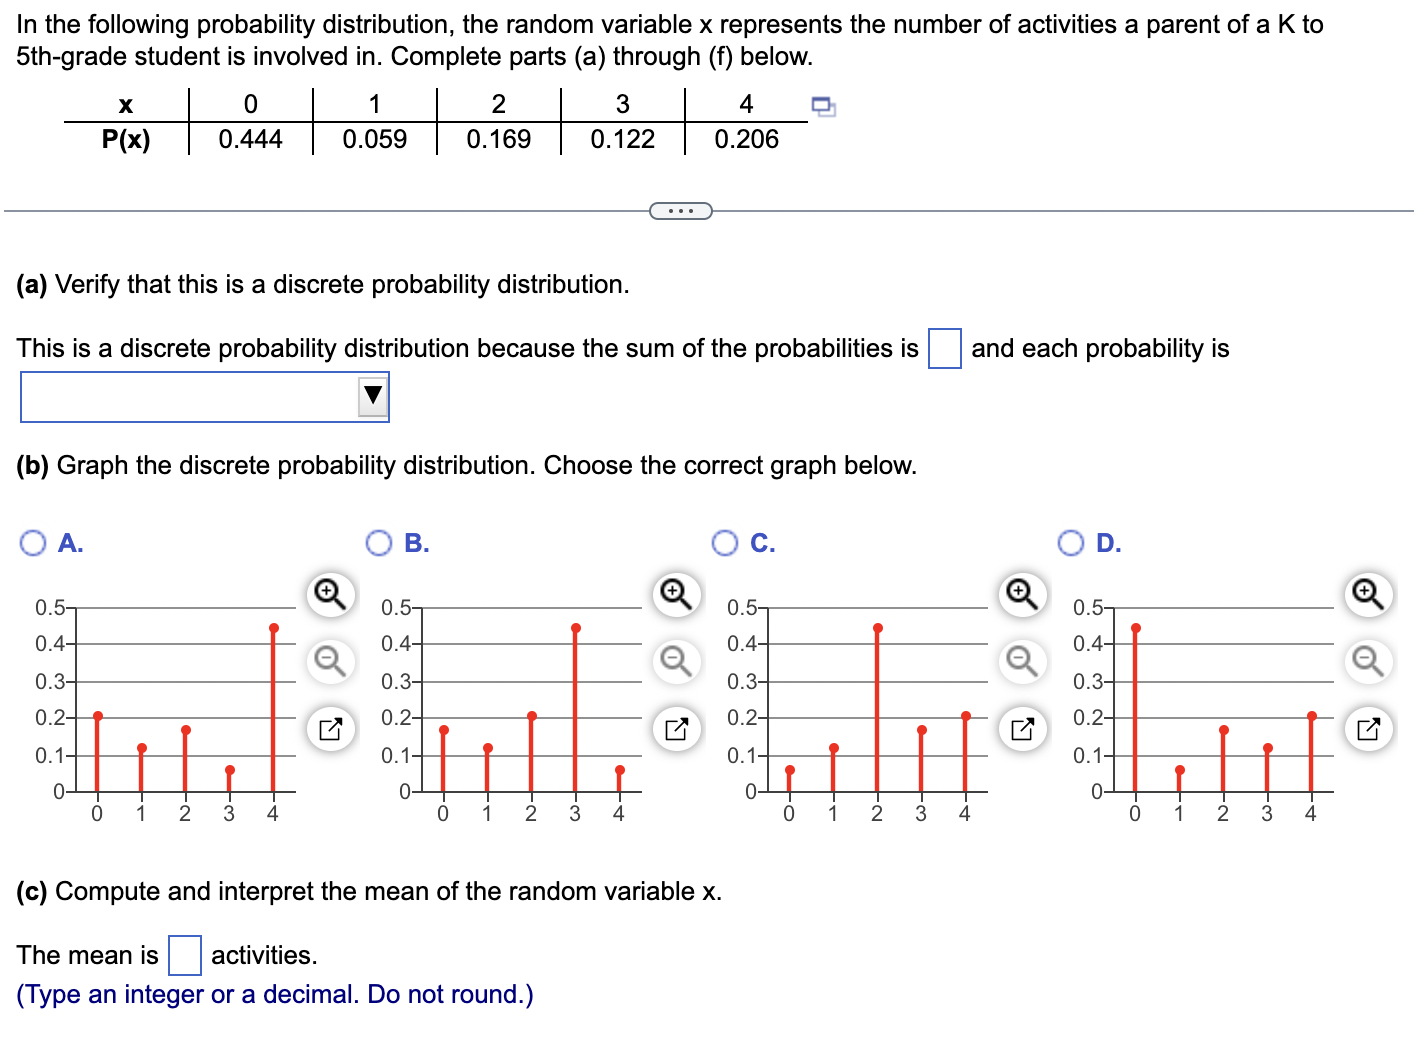
Task: Select graph choice C
Action: coord(726,542)
